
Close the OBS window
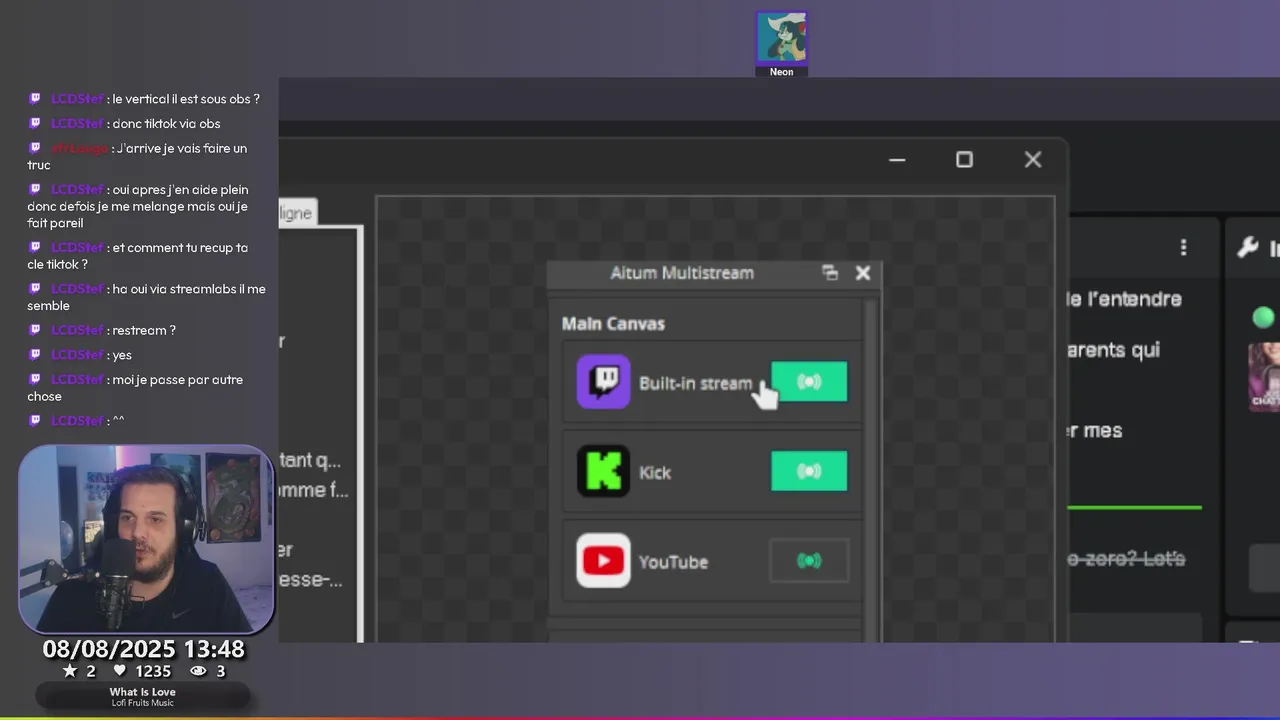1033,160
